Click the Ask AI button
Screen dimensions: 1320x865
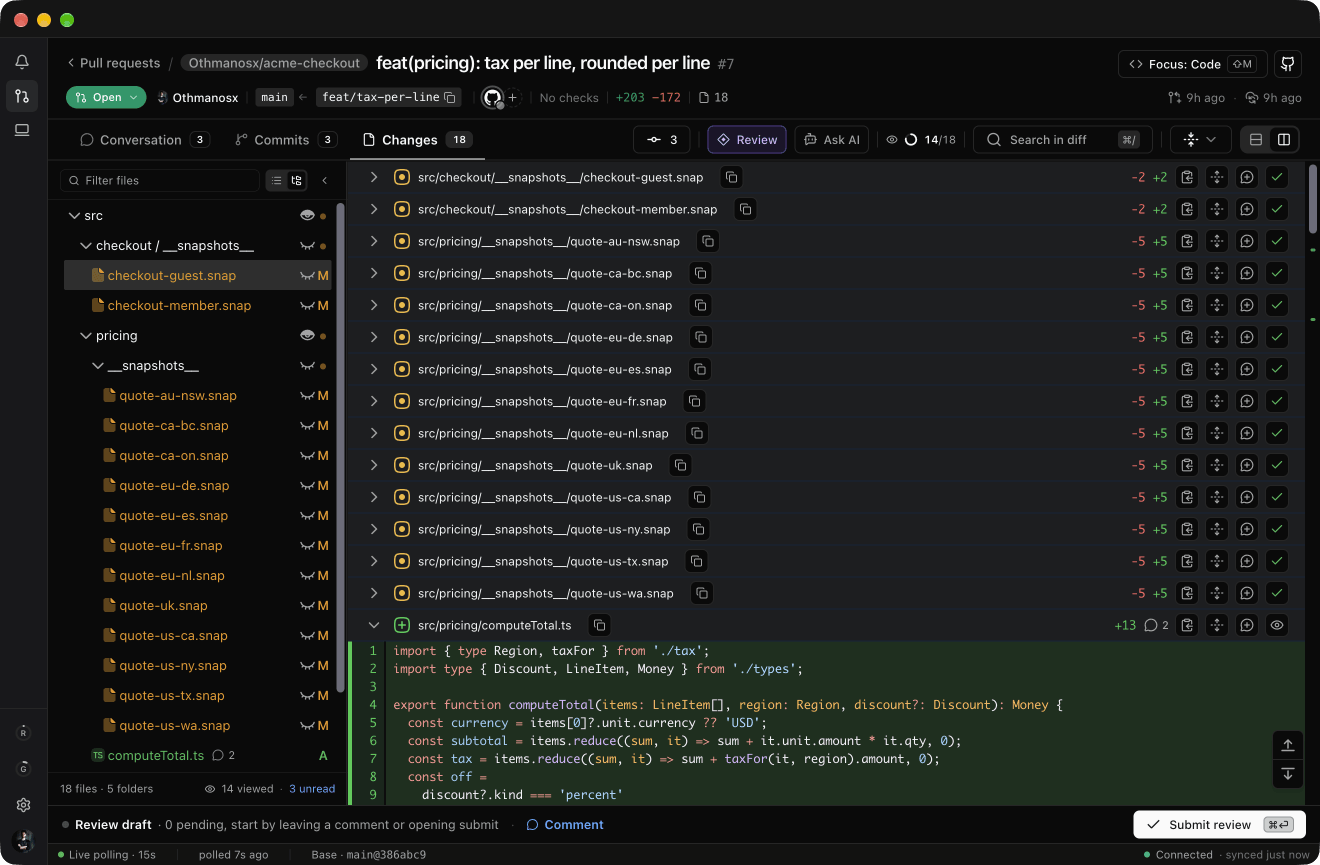tap(832, 140)
